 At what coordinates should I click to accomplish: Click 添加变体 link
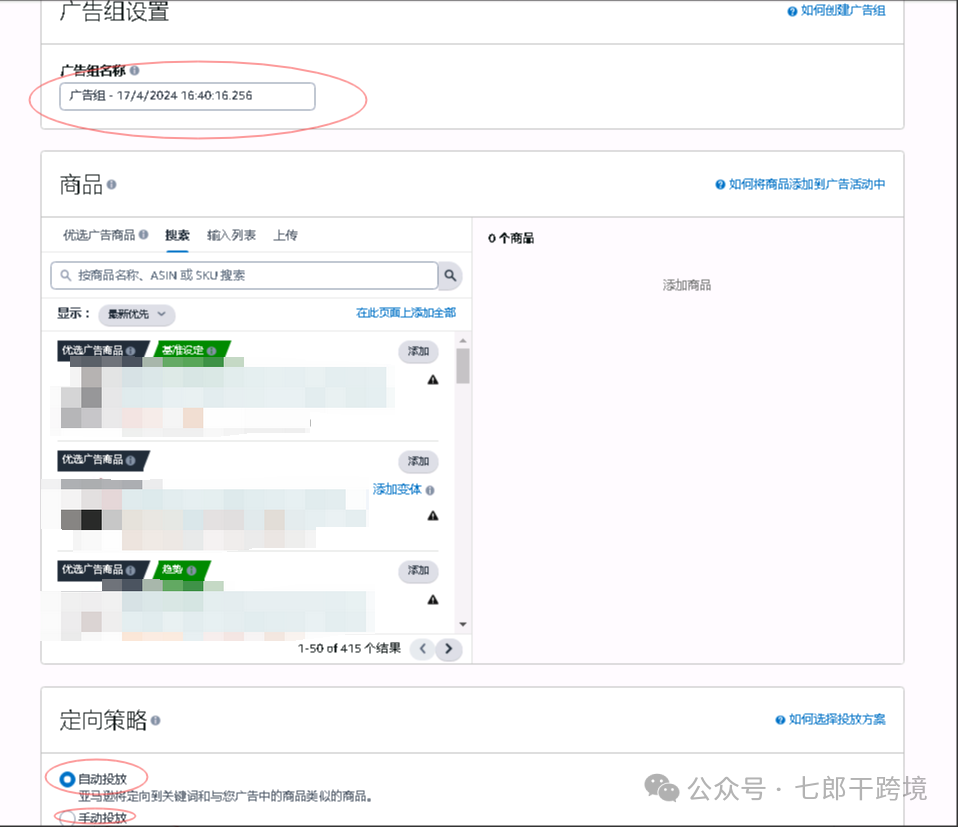point(397,489)
